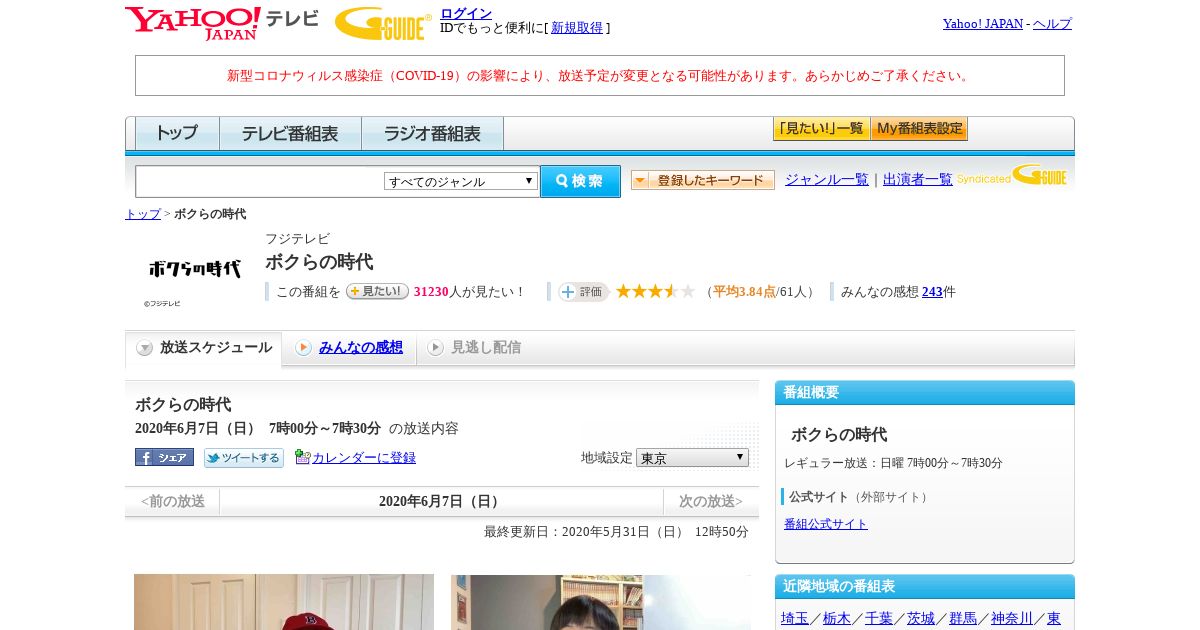
Task: Open the ジャンル一覧 link
Action: click(x=827, y=180)
